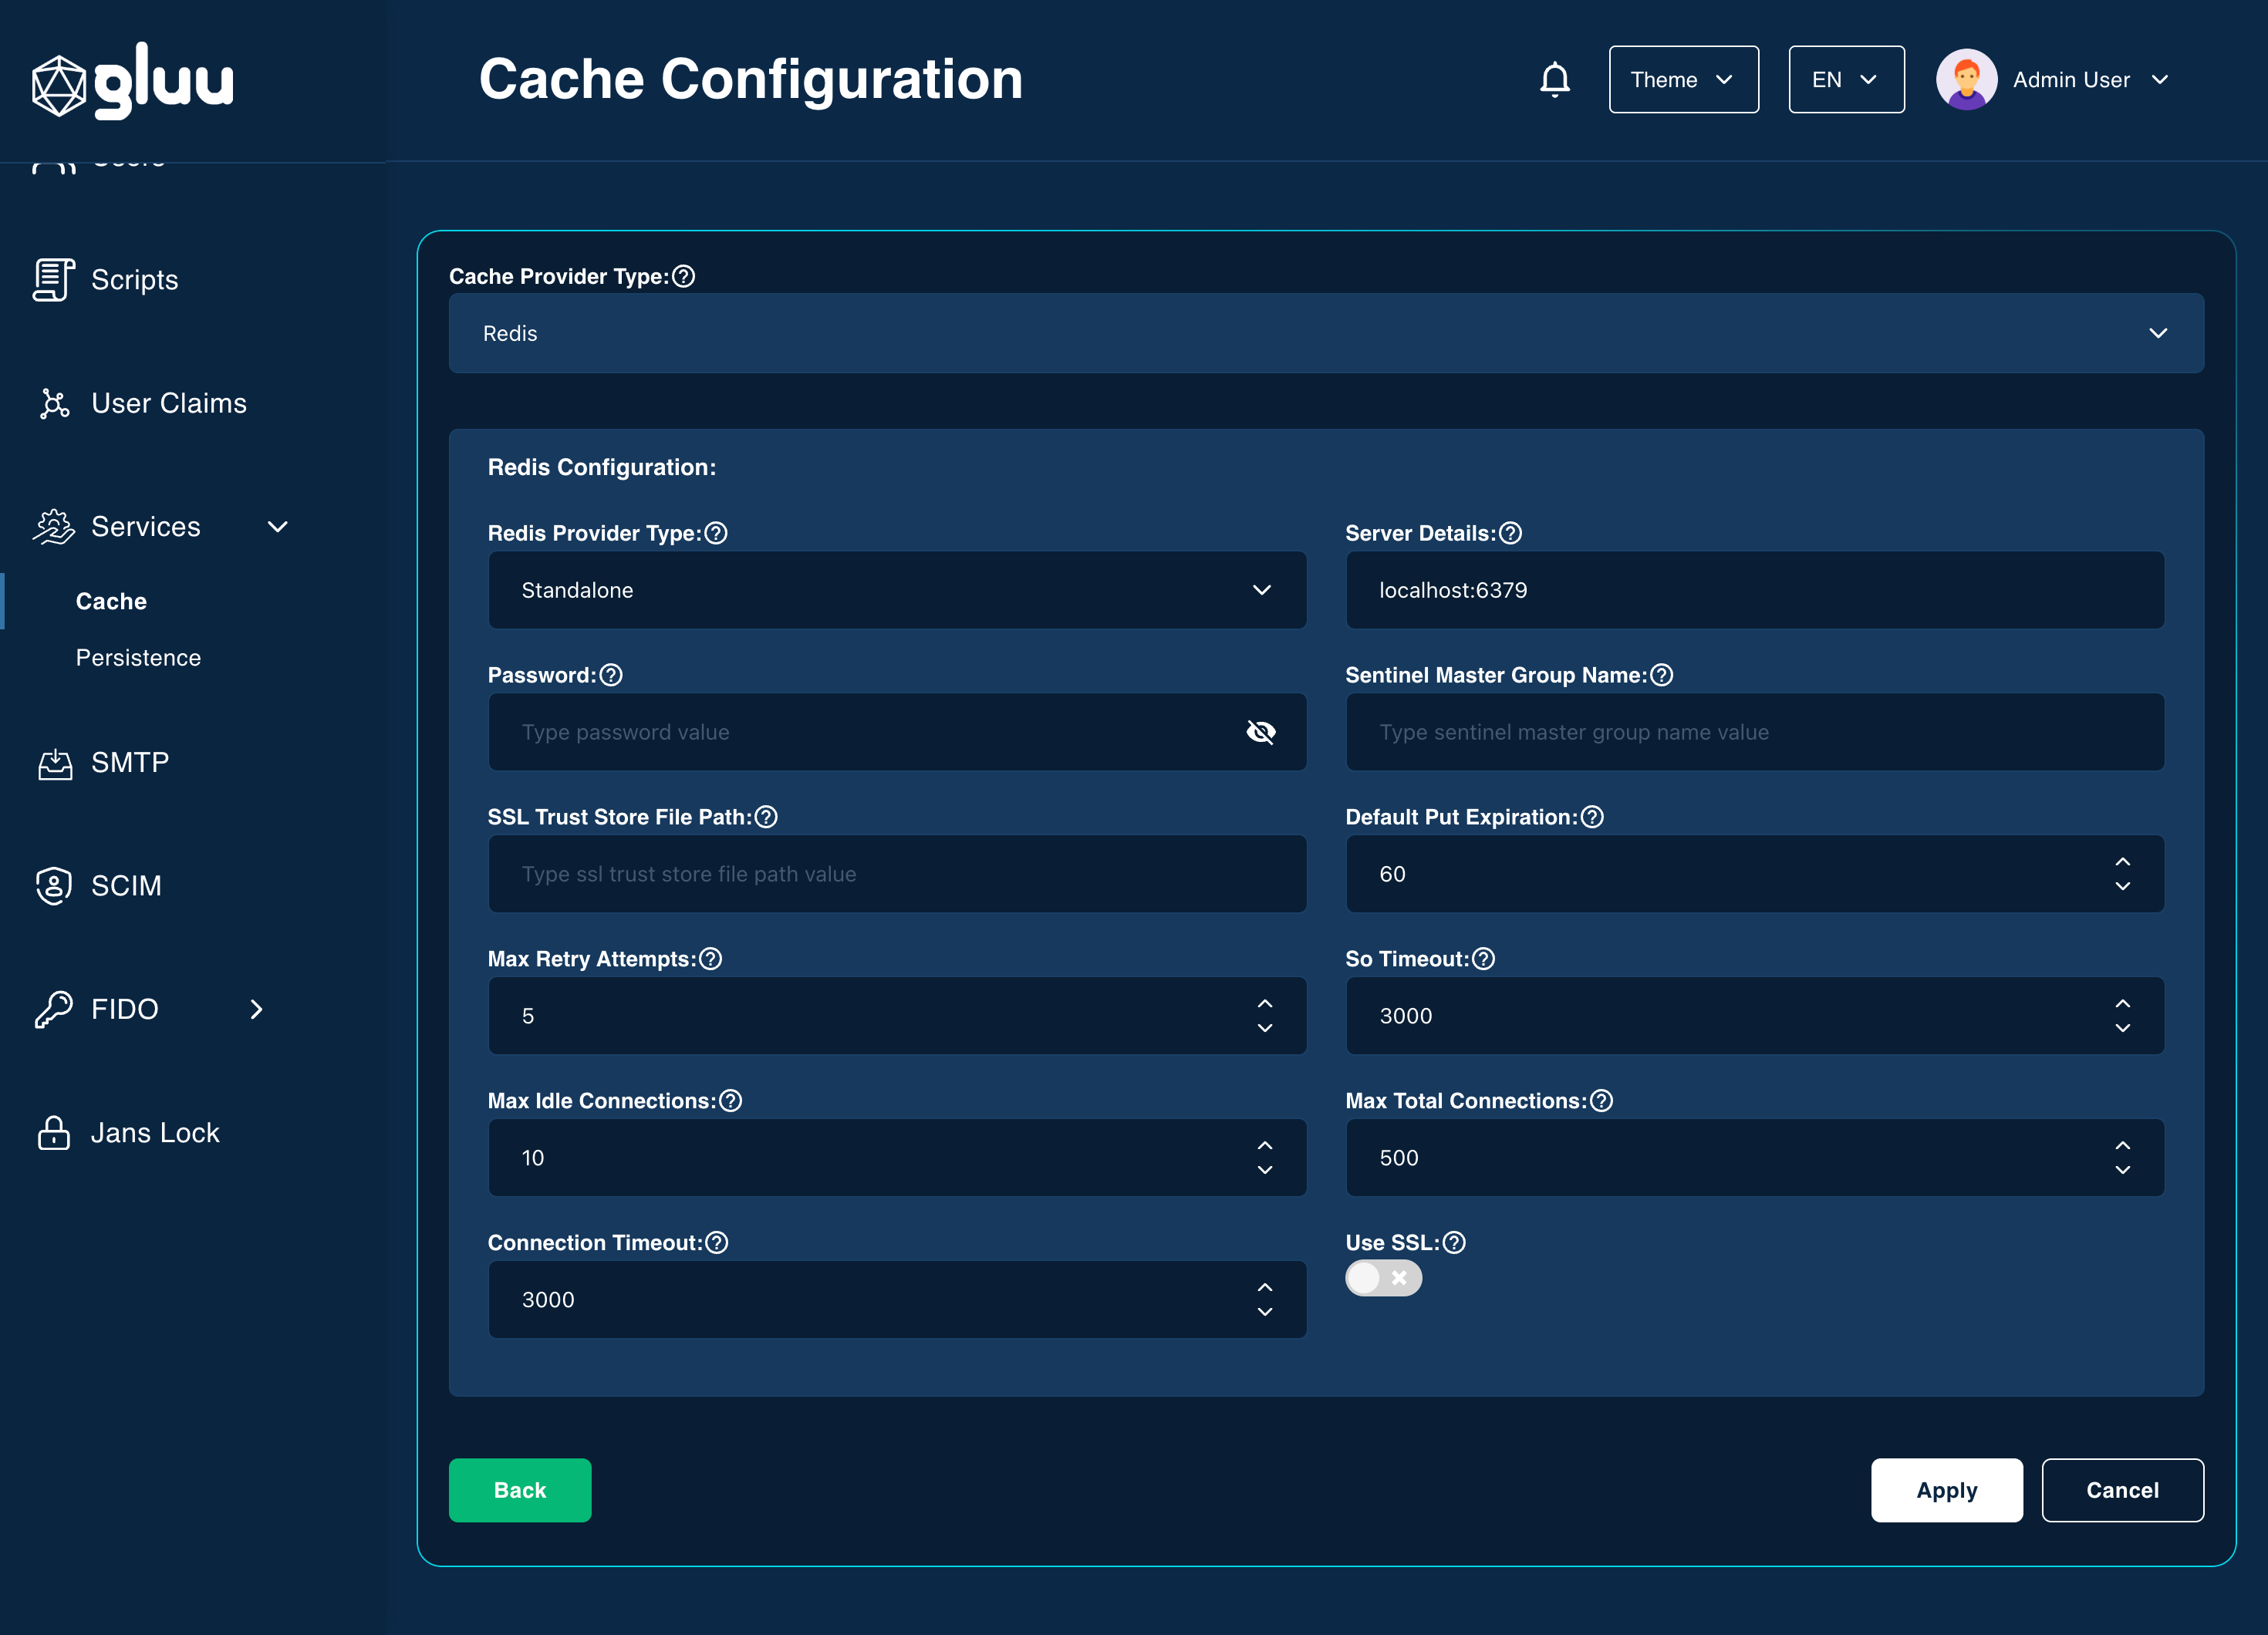Focus the Password input field
This screenshot has height=1635, width=2268.
[x=897, y=732]
